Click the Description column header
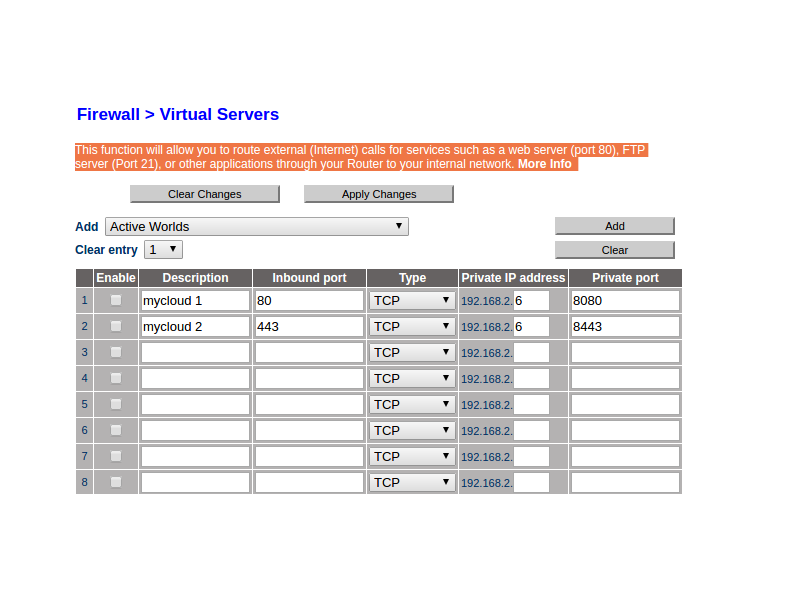Screen dimensions: 800x600 coord(195,278)
